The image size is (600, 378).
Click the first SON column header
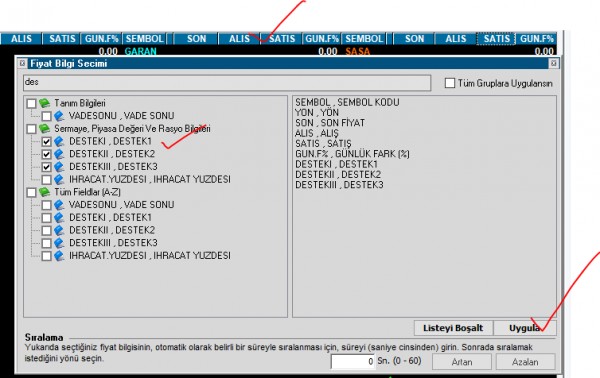click(x=196, y=39)
